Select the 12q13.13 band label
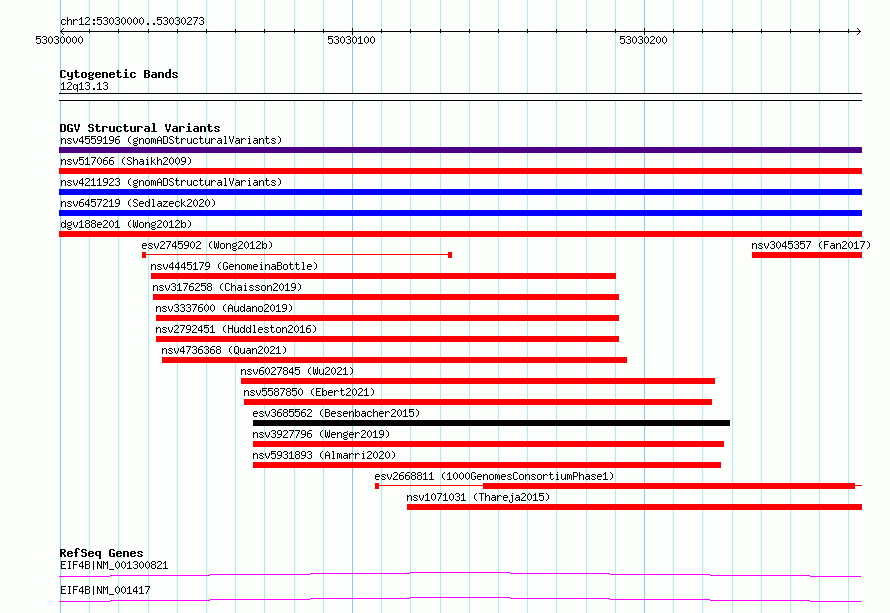Viewport: 890px width, 613px height. (x=84, y=86)
